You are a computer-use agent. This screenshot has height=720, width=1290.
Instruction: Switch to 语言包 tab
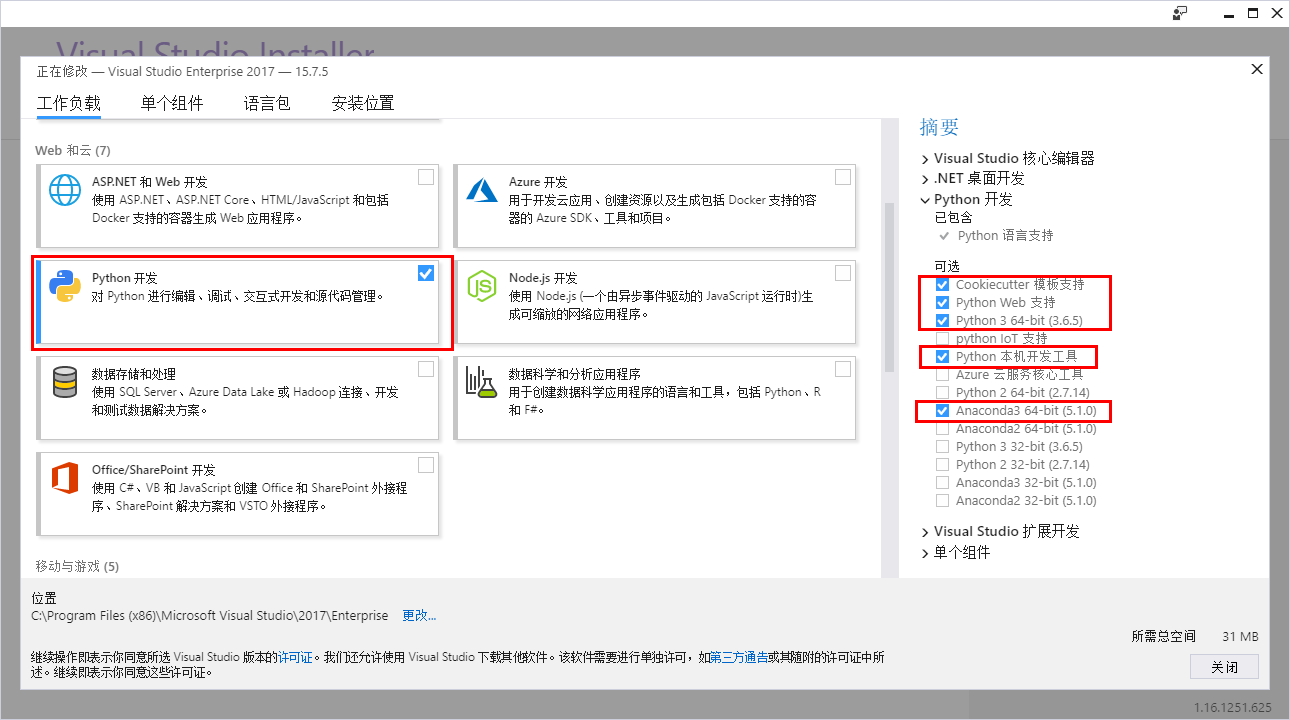point(267,103)
